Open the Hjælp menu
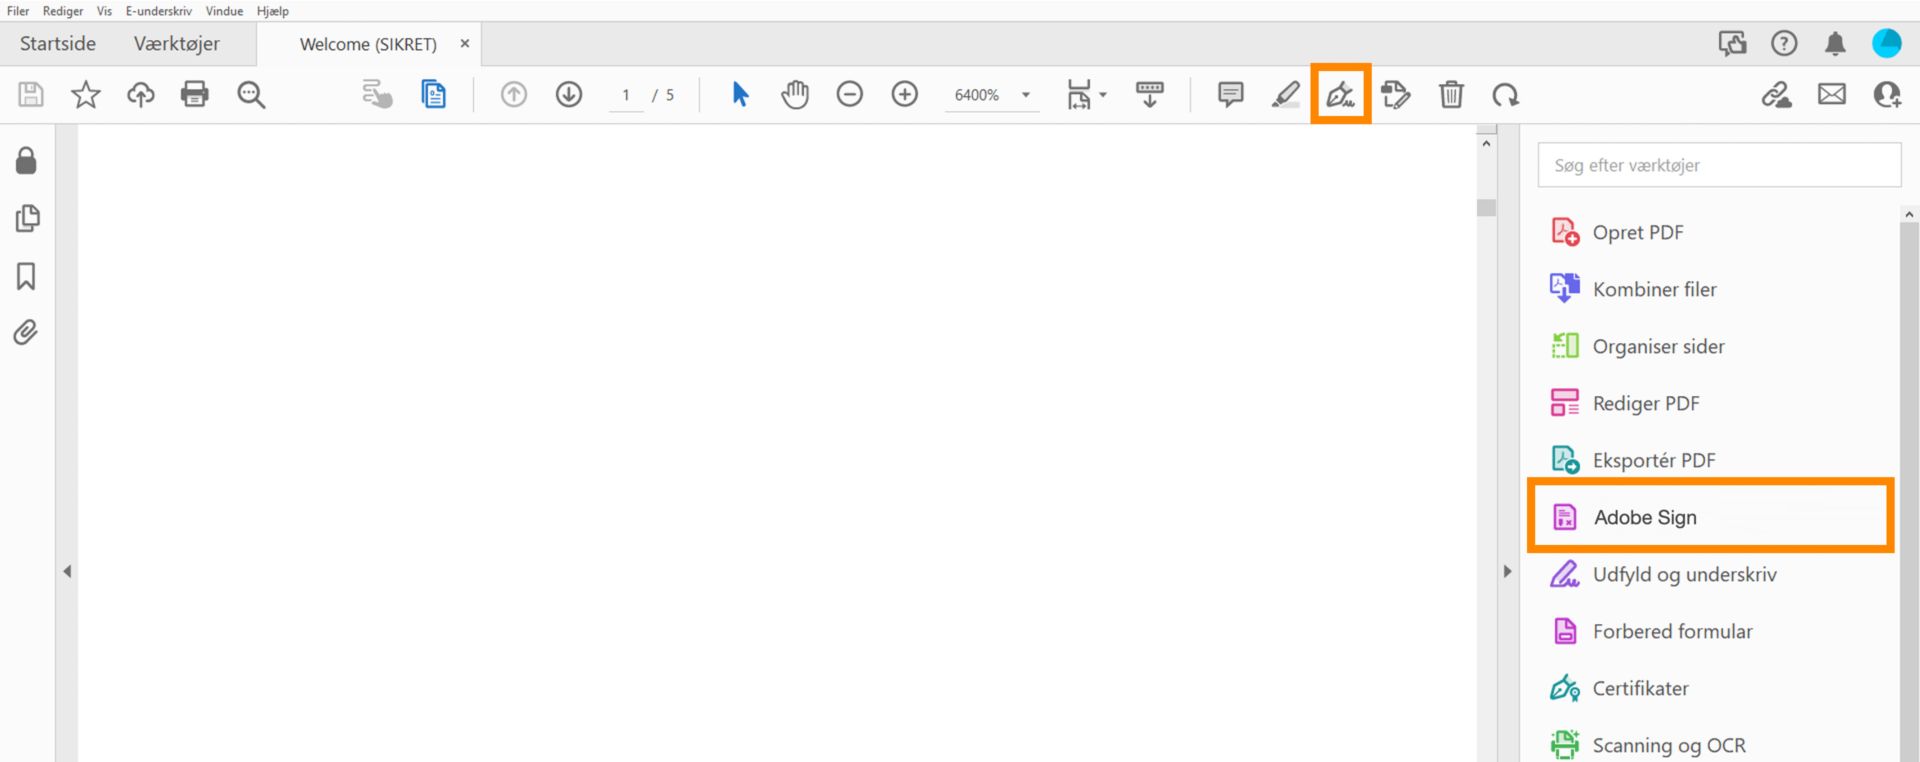The width and height of the screenshot is (1920, 762). tap(273, 11)
